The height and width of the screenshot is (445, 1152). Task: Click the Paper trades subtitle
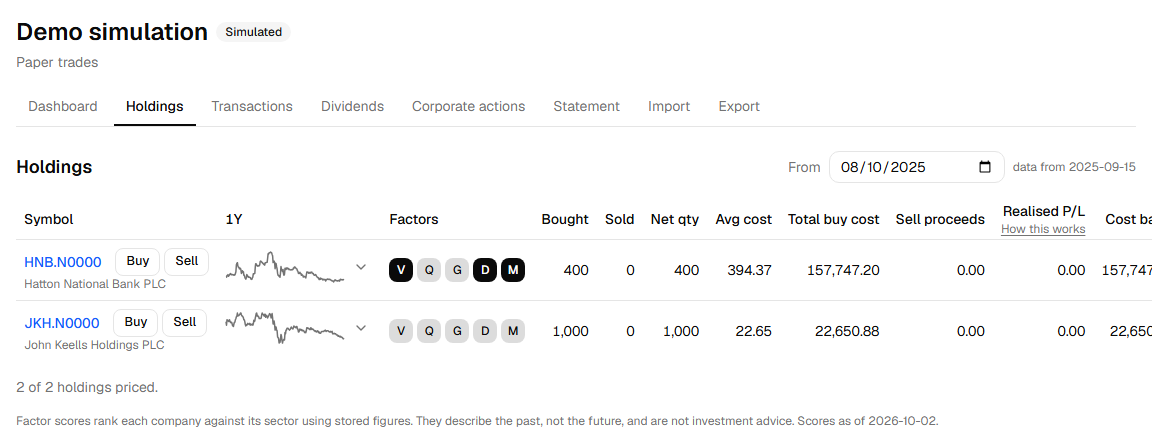click(57, 62)
